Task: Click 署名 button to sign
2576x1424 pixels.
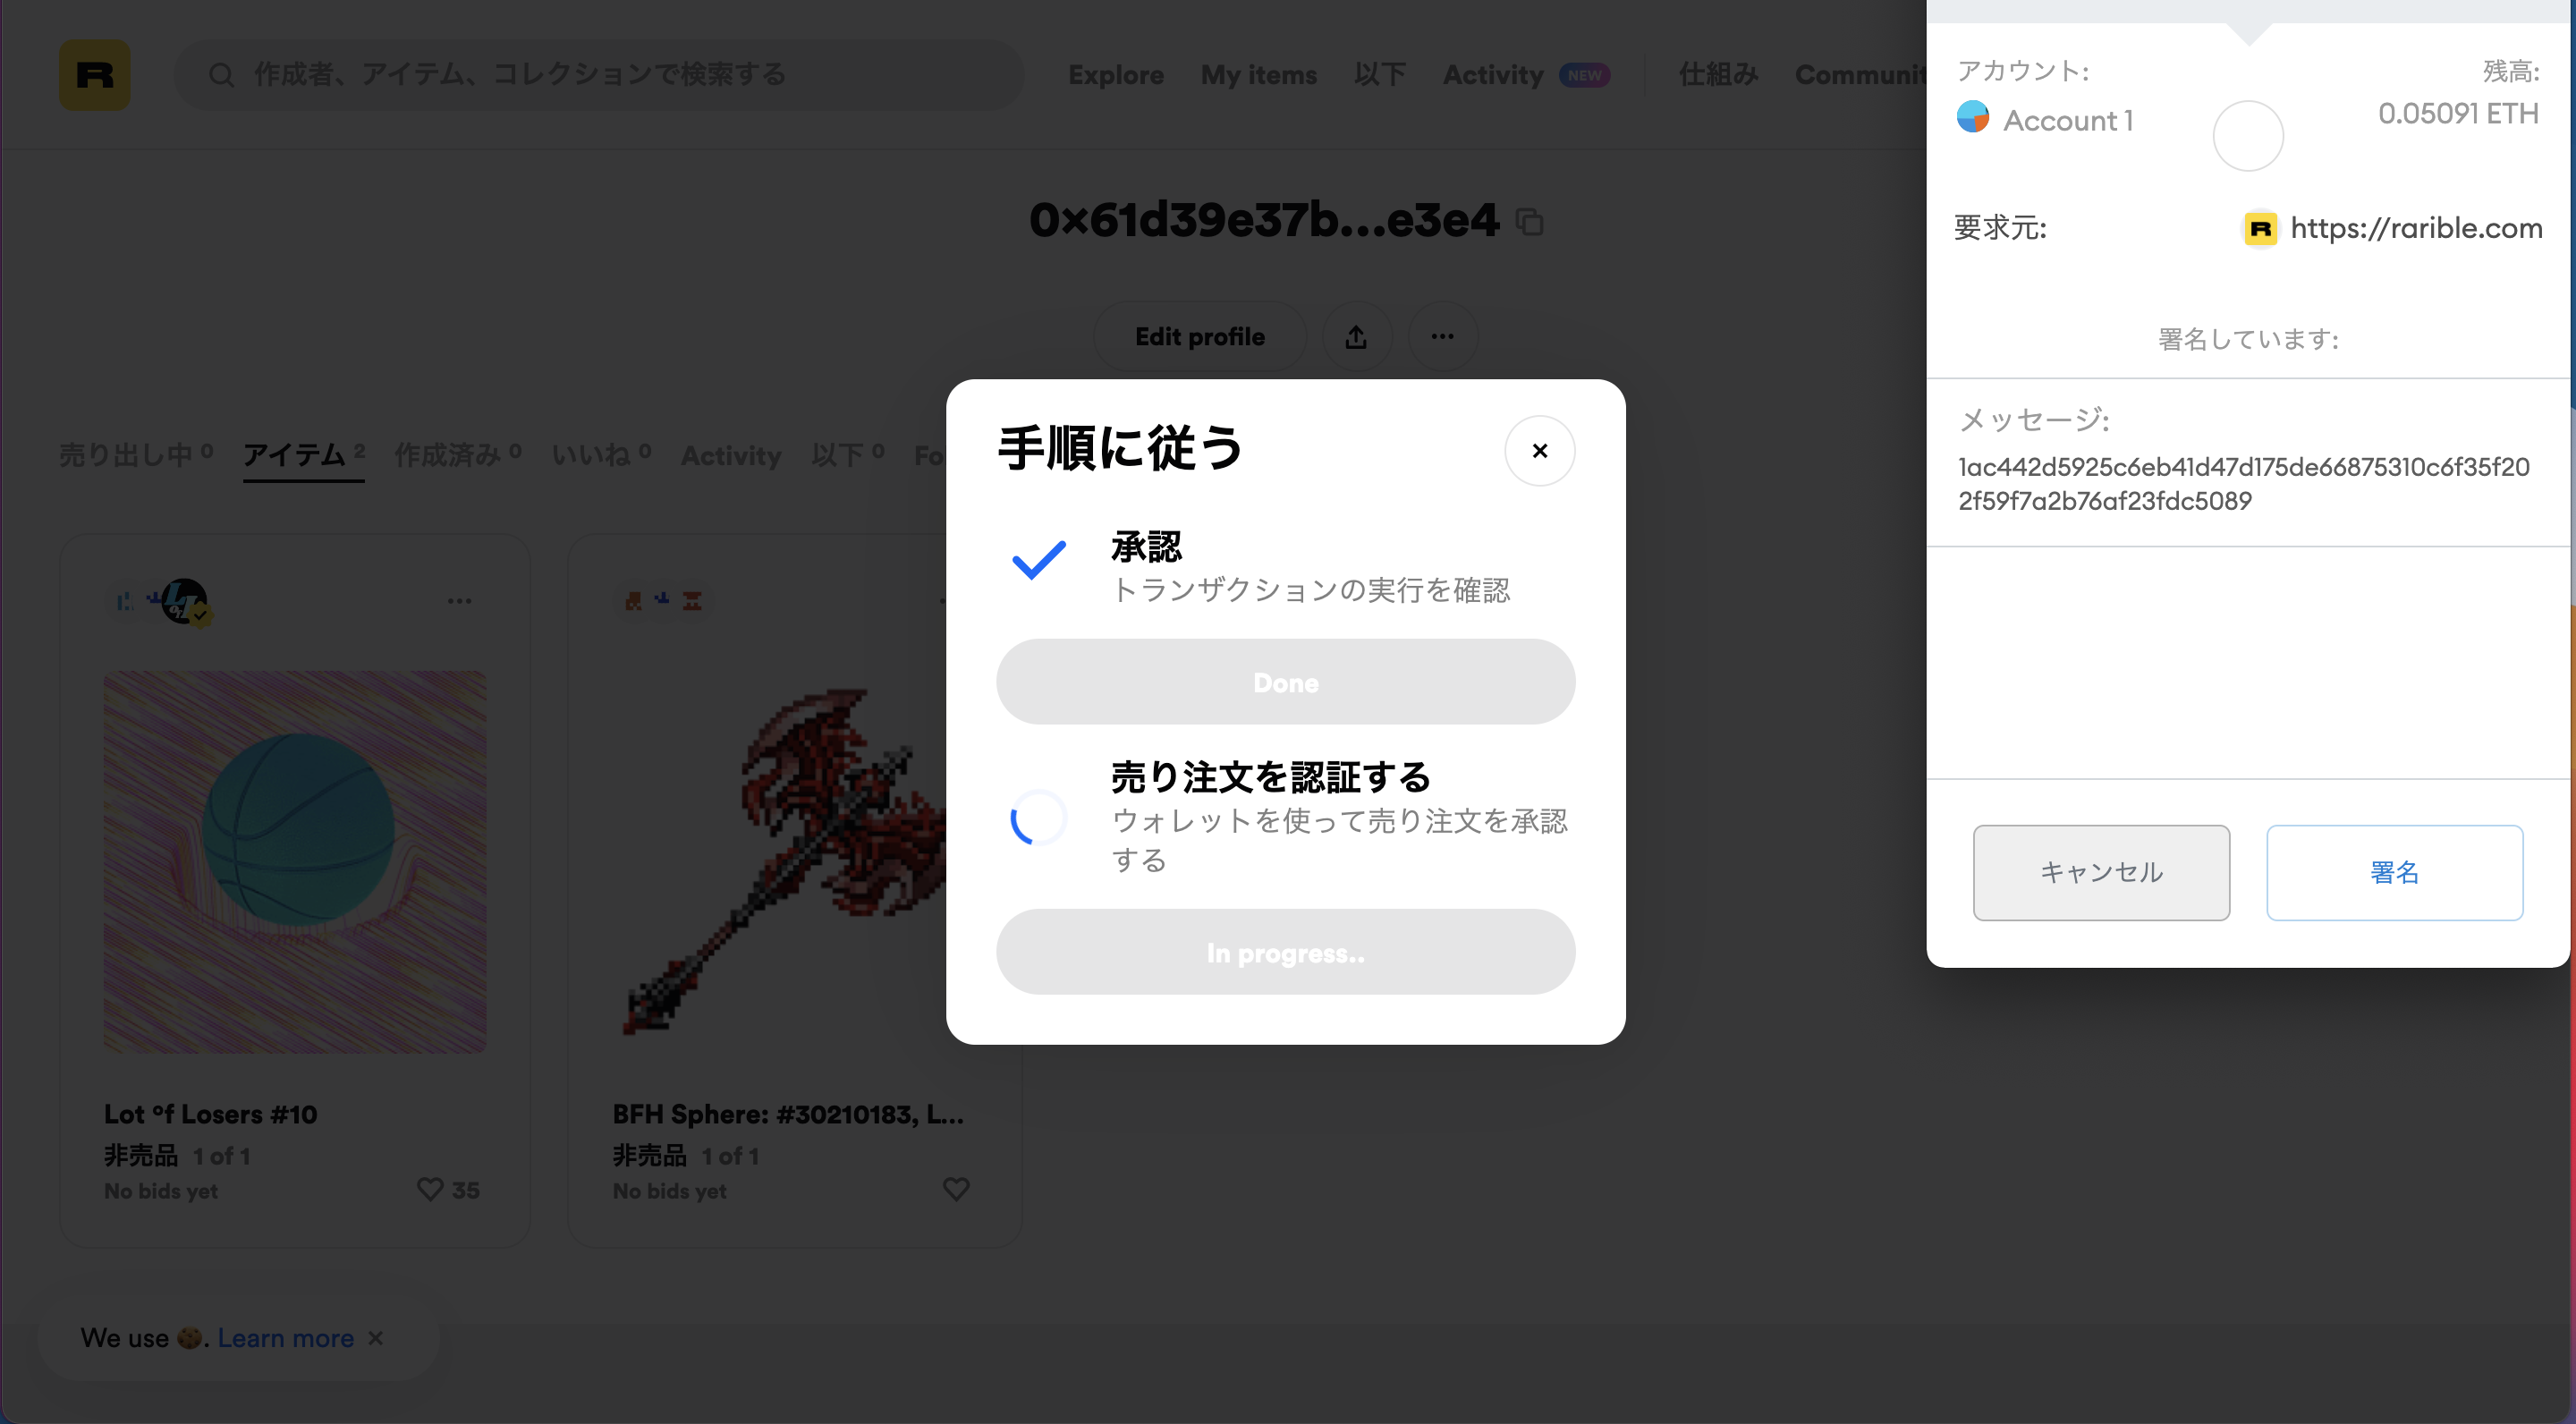Action: coord(2394,872)
